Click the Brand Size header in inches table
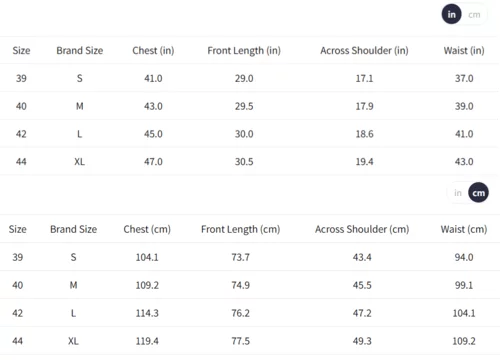The image size is (500, 360). coord(80,51)
